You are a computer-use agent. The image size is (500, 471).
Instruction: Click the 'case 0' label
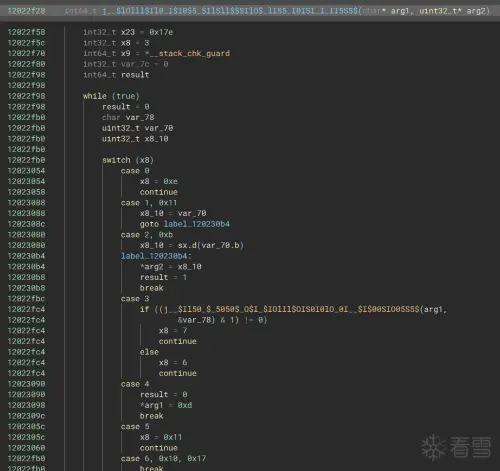click(x=135, y=171)
